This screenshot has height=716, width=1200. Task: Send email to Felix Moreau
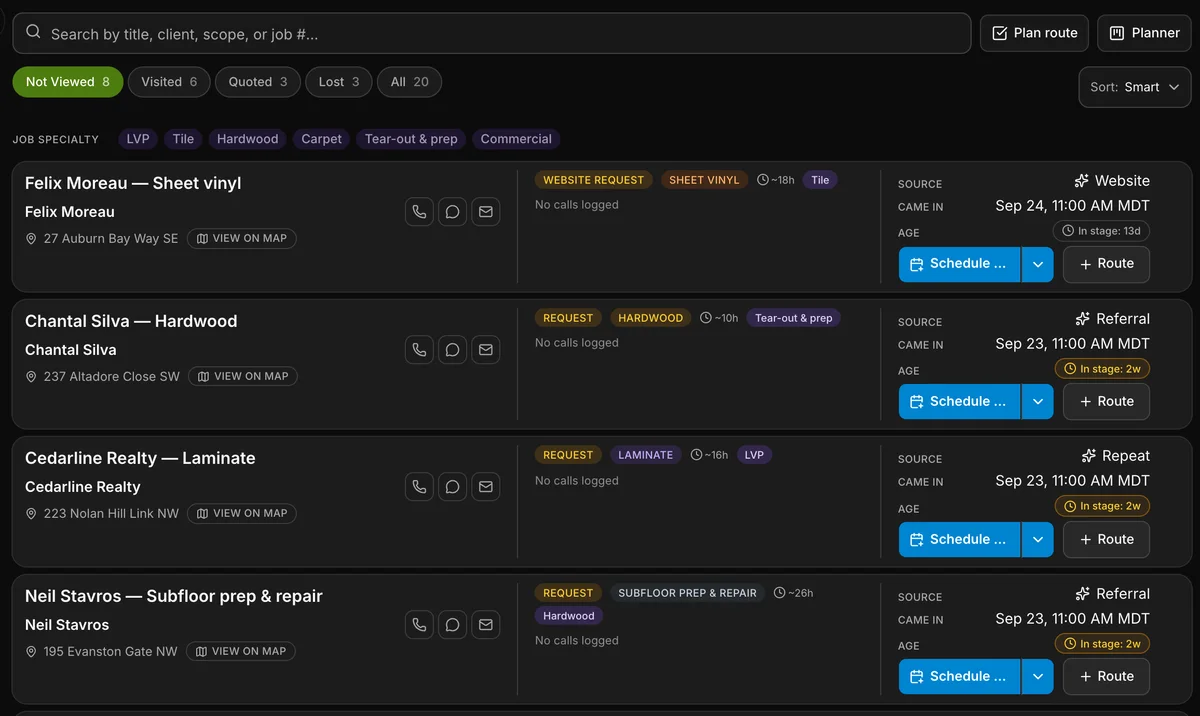click(x=486, y=212)
